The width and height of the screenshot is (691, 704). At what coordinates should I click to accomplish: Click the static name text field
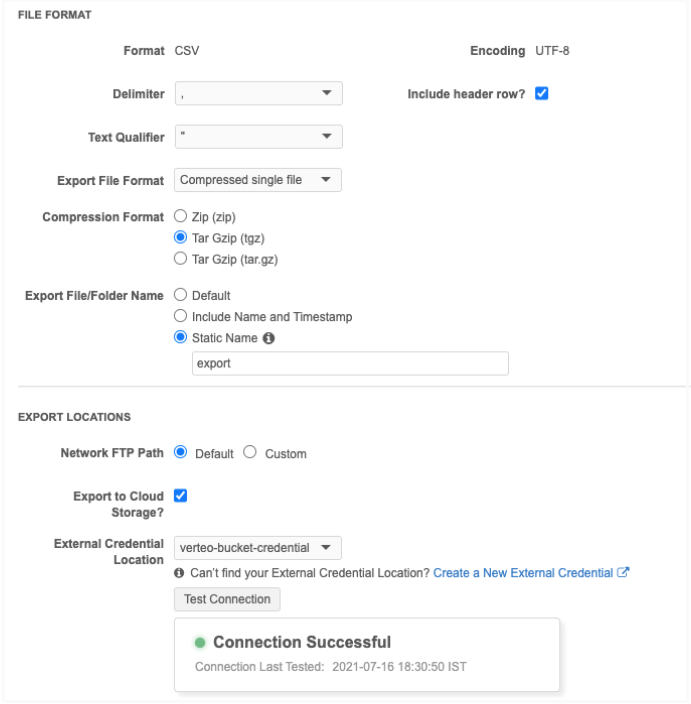coord(350,364)
